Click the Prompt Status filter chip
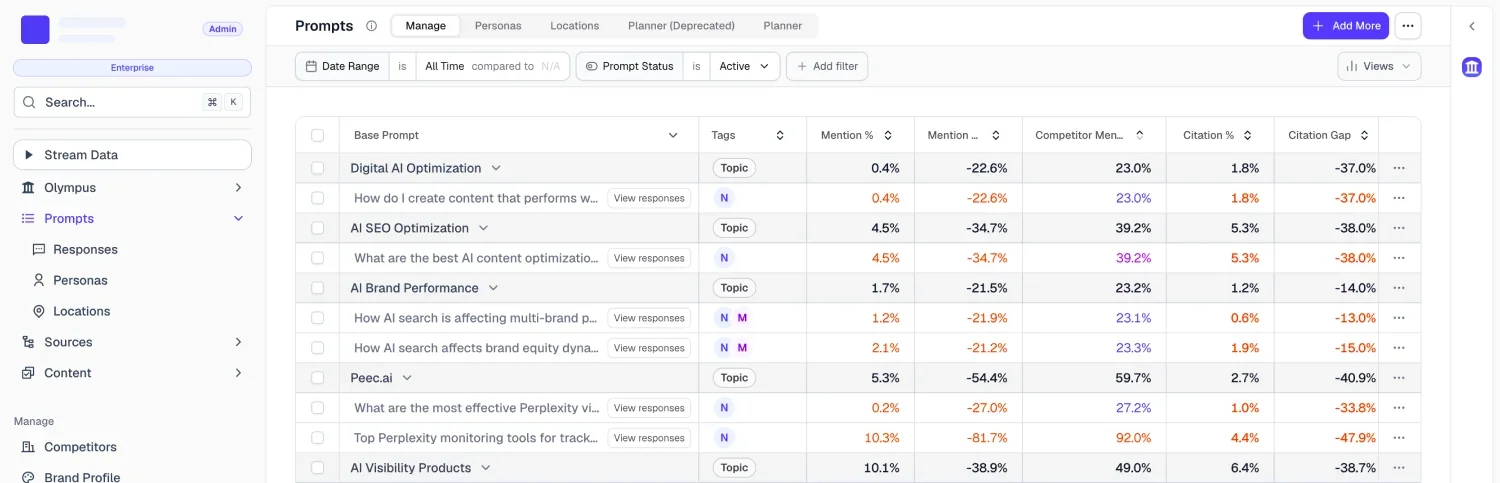This screenshot has width=1500, height=483. tap(630, 66)
